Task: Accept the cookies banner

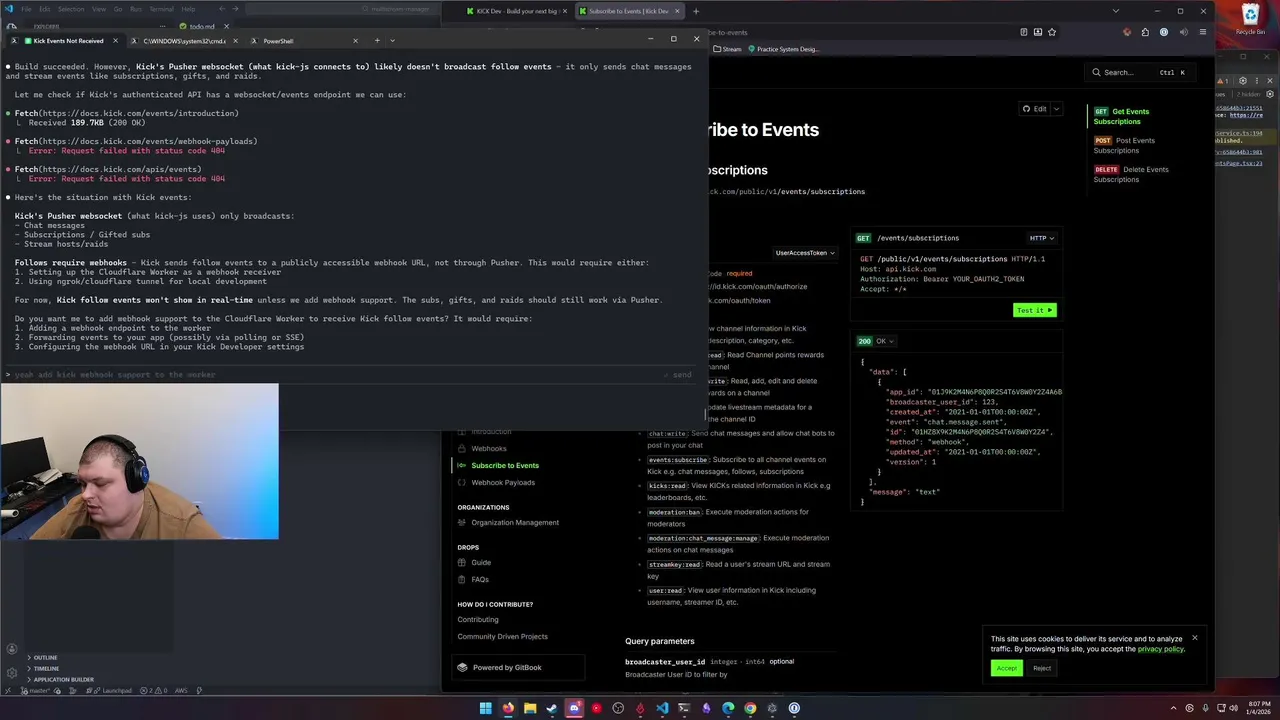Action: coord(1007,668)
